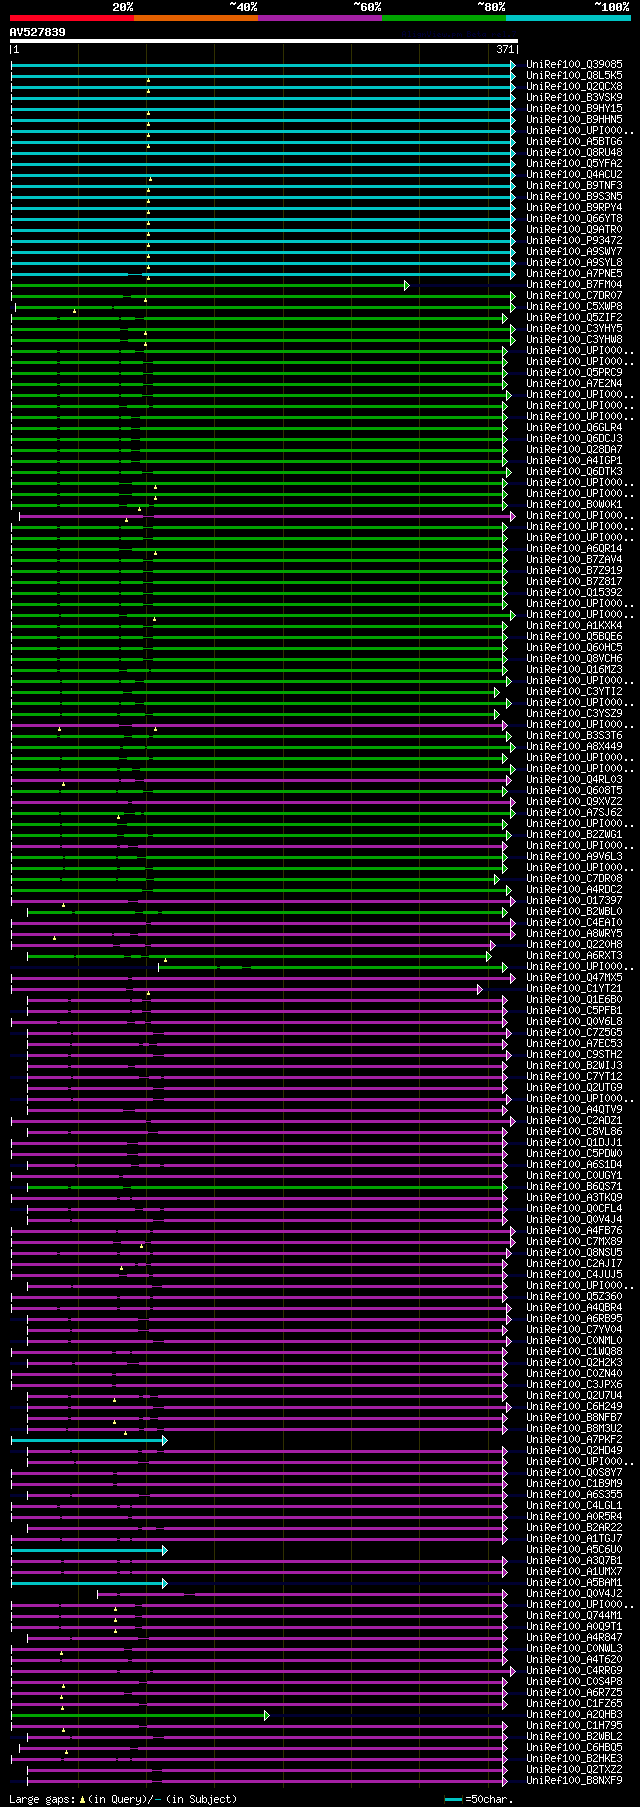Select the UniRef100_B3S3T6 label

[574, 735]
